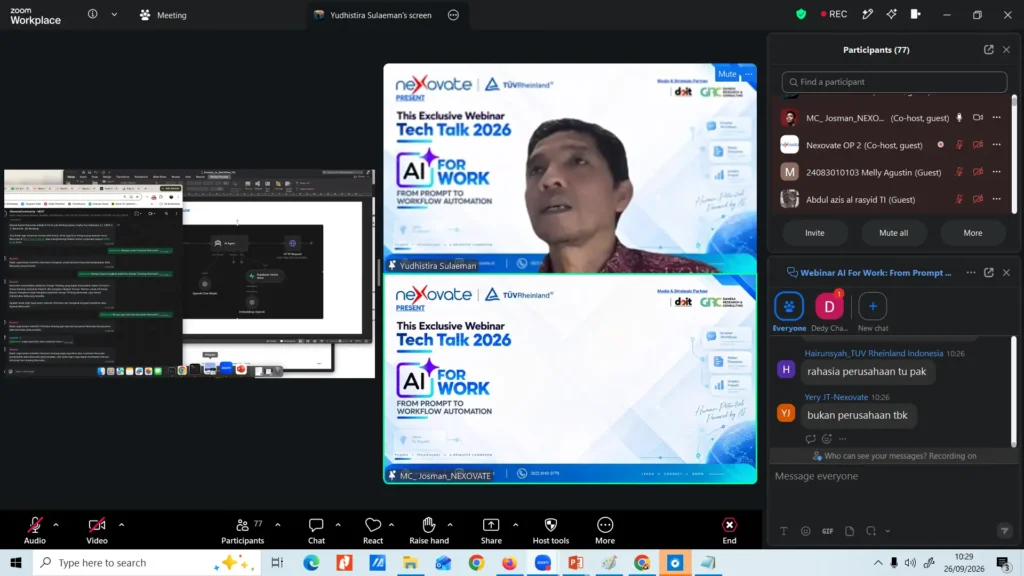Viewport: 1024px width, 576px height.
Task: Toggle MC_Josman_NEXO camera in participants list
Action: (978, 118)
